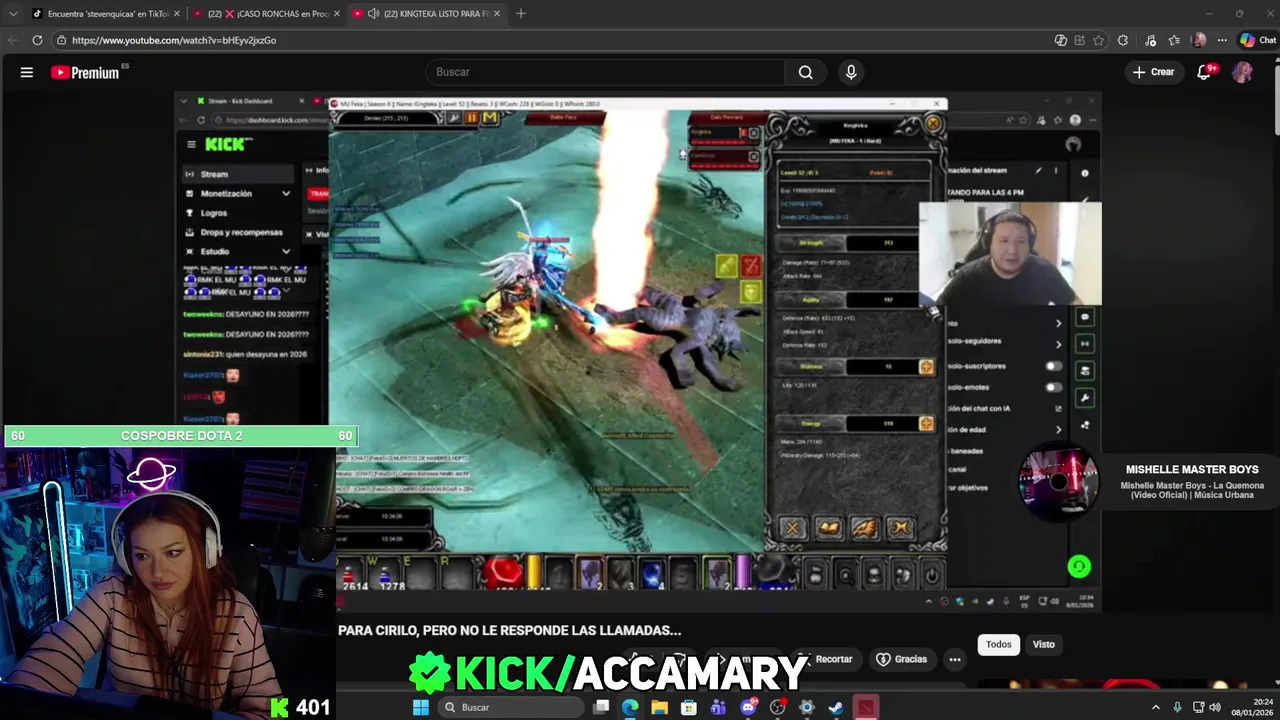Click the Crear button
This screenshot has height=720, width=1280.
[x=1153, y=72]
